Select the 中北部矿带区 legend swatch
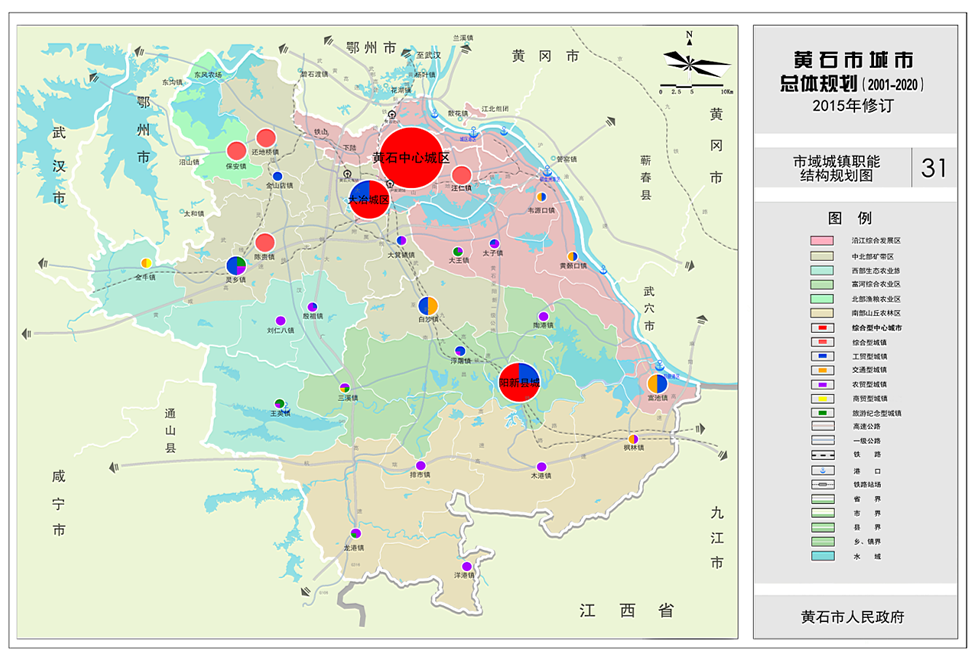Image resolution: width=979 pixels, height=657 pixels. (x=822, y=256)
